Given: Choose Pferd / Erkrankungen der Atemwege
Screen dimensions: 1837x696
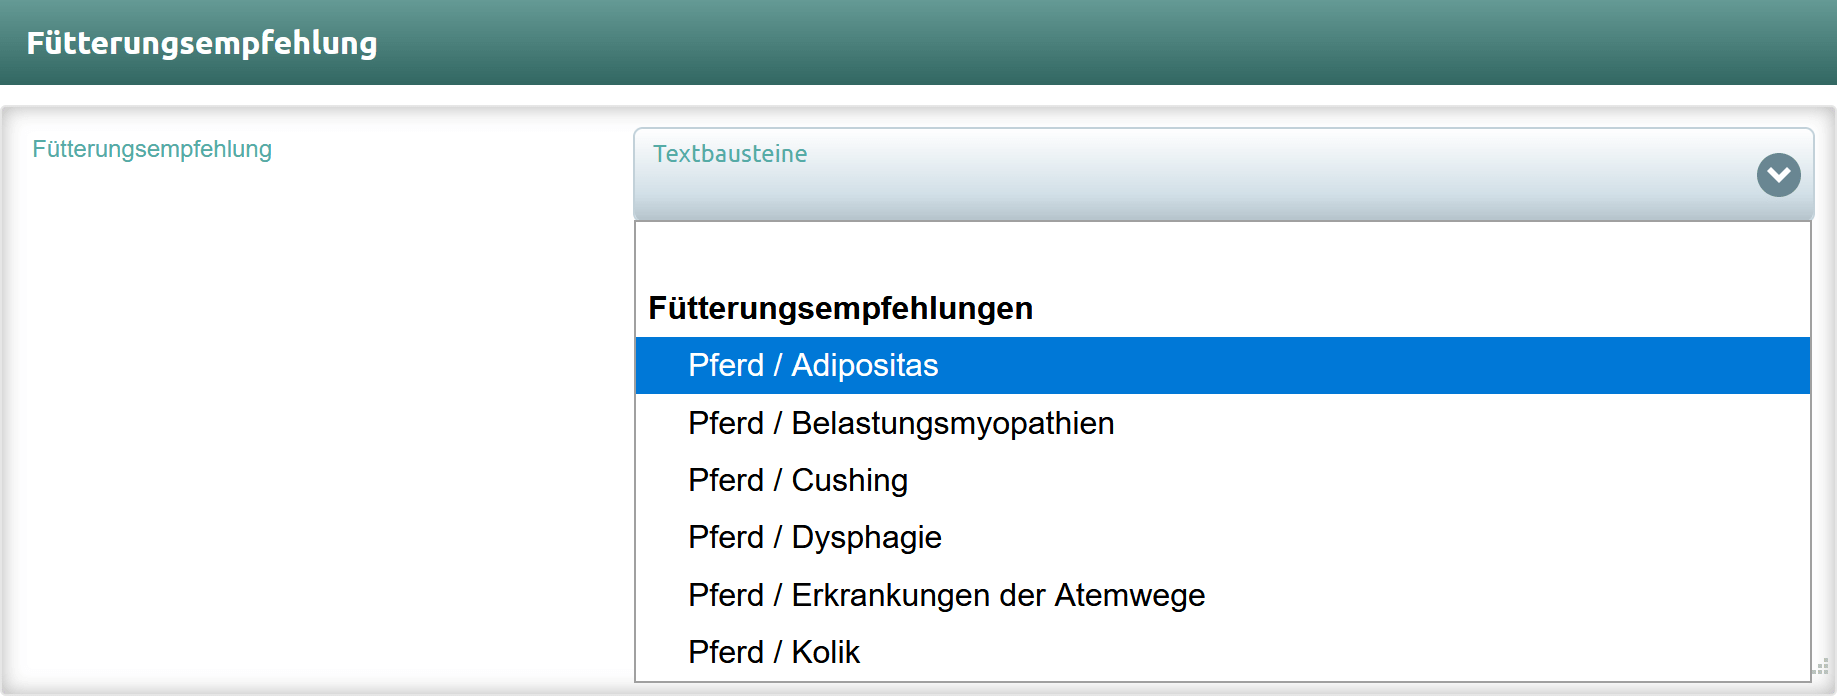Looking at the screenshot, I should (x=1222, y=595).
